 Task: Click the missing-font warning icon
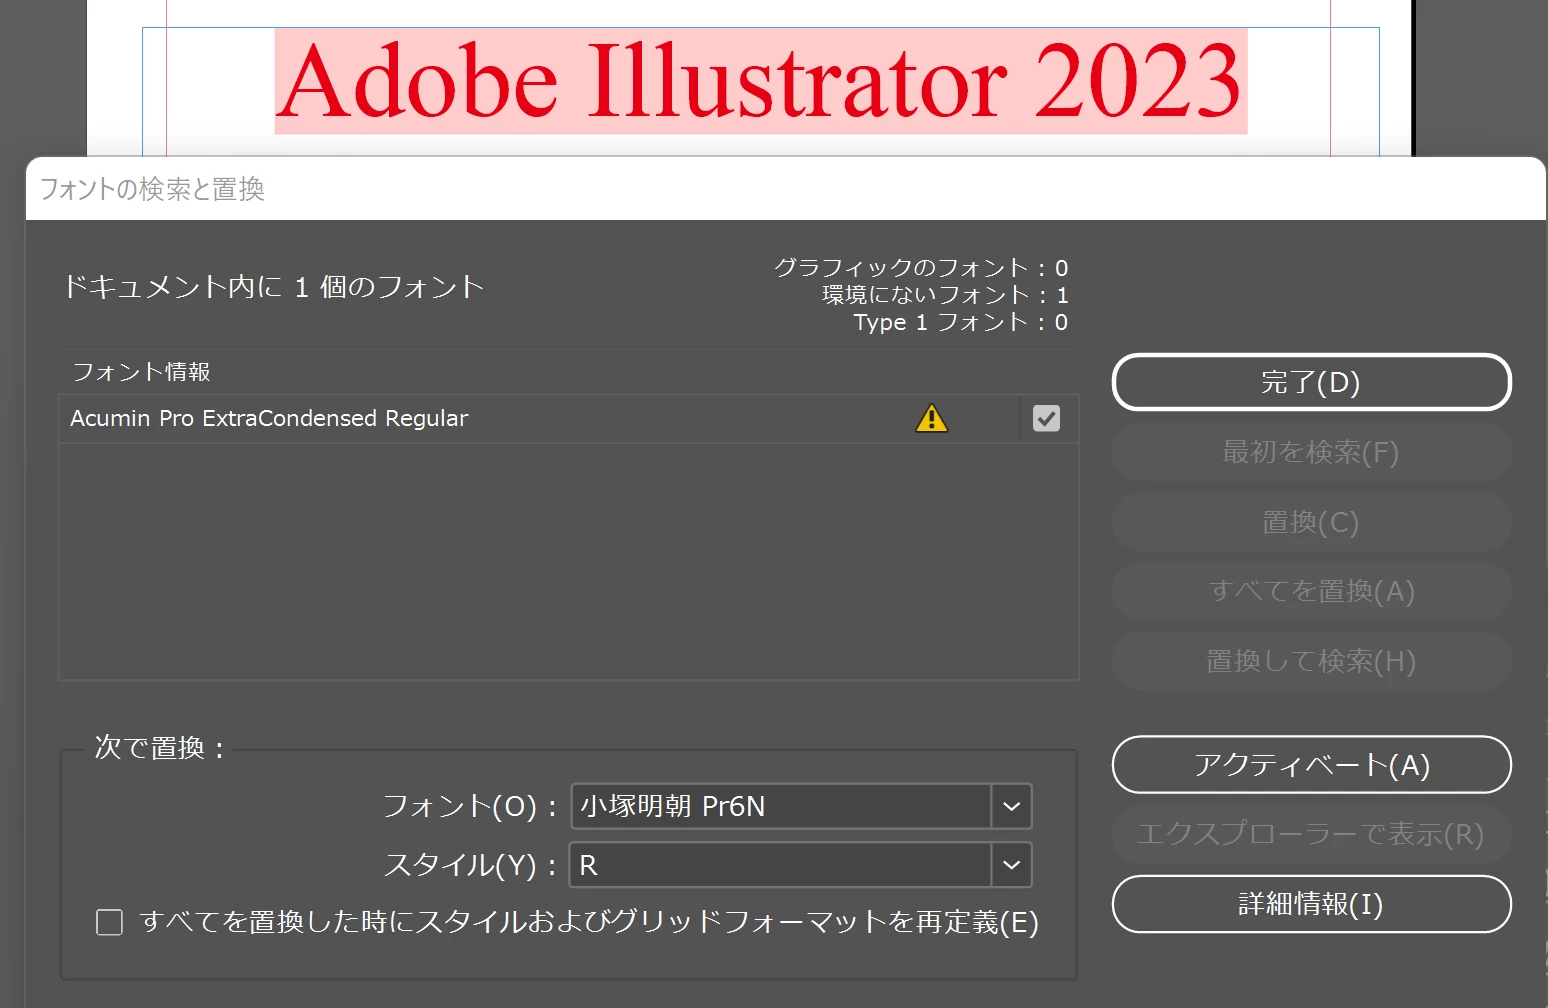(x=931, y=418)
